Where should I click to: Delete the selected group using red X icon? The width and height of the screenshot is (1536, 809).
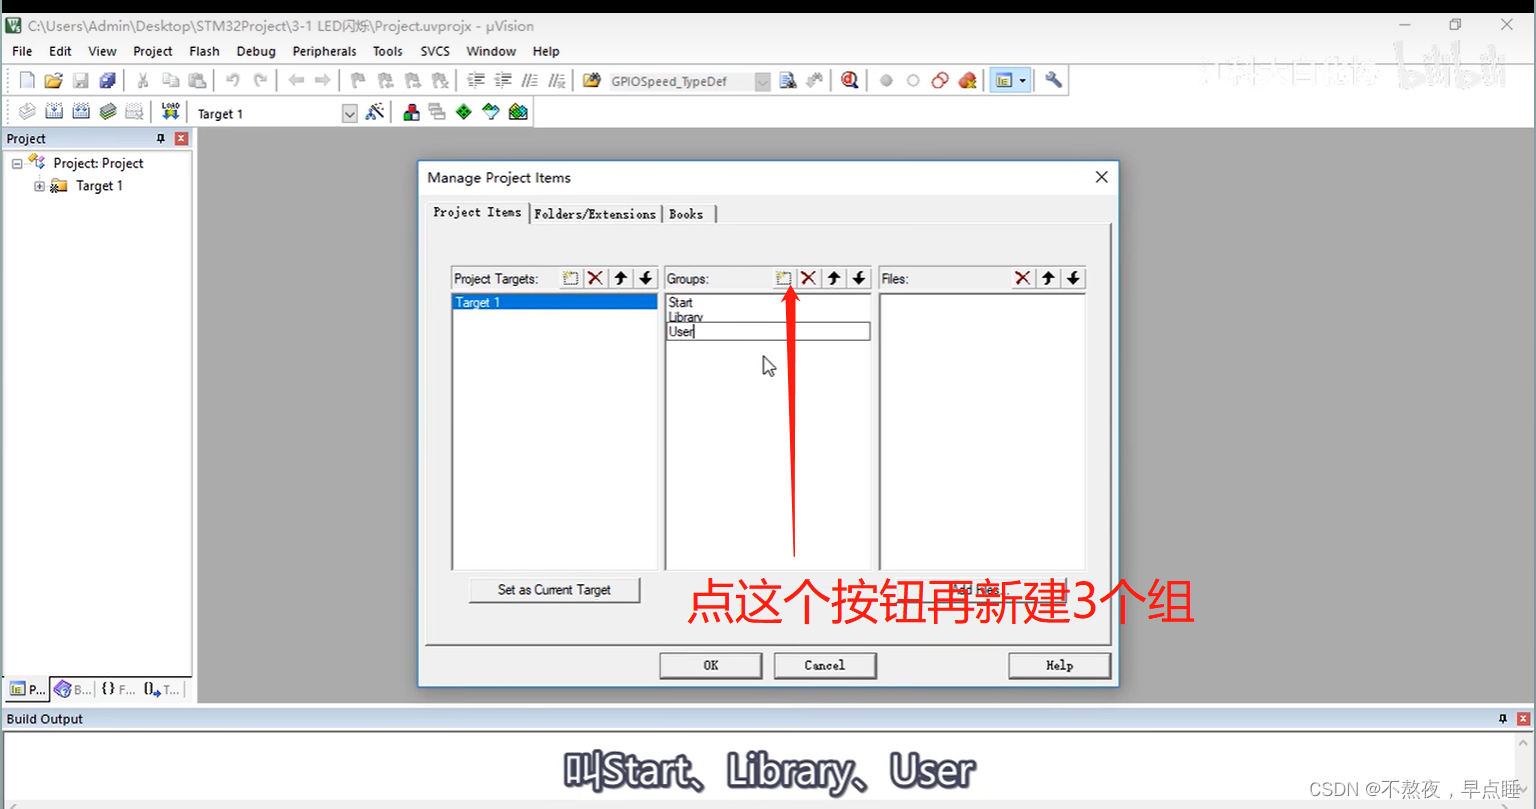click(x=808, y=278)
